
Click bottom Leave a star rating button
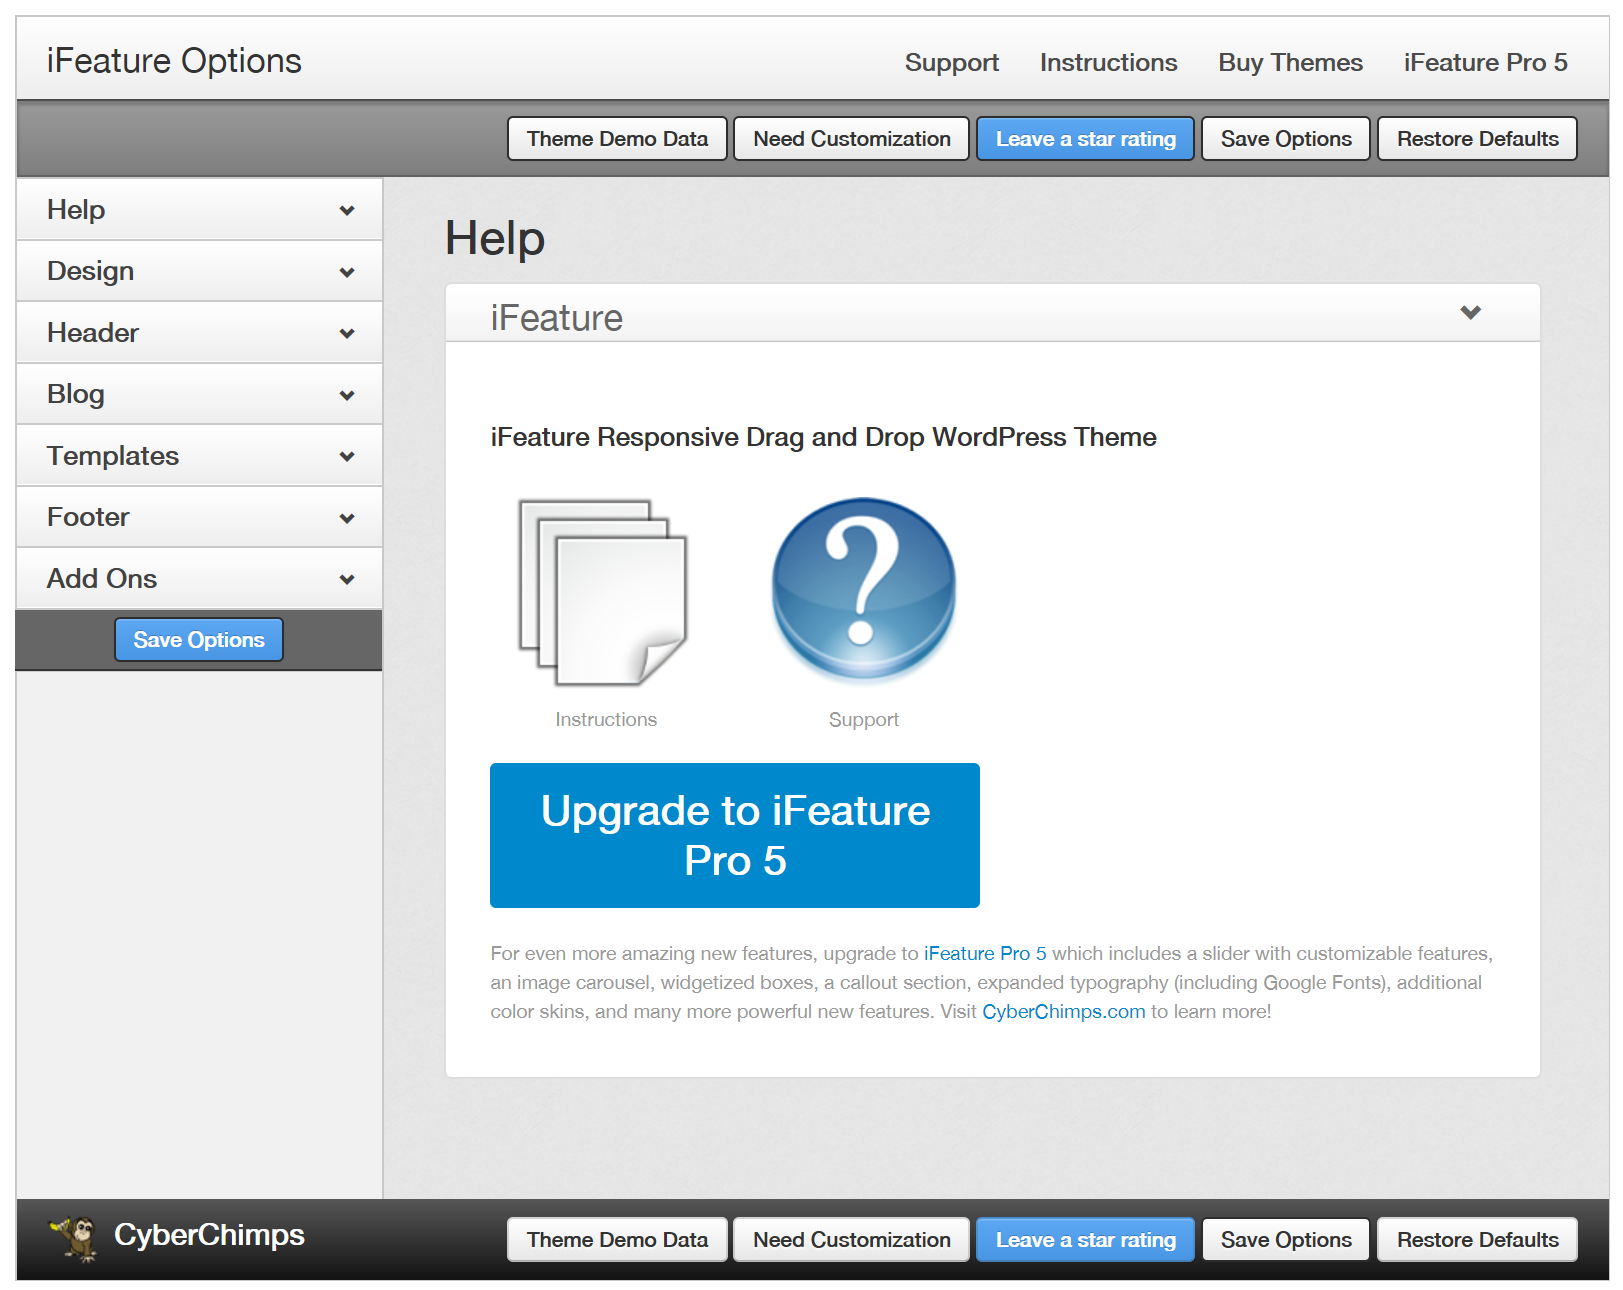coord(1085,1240)
